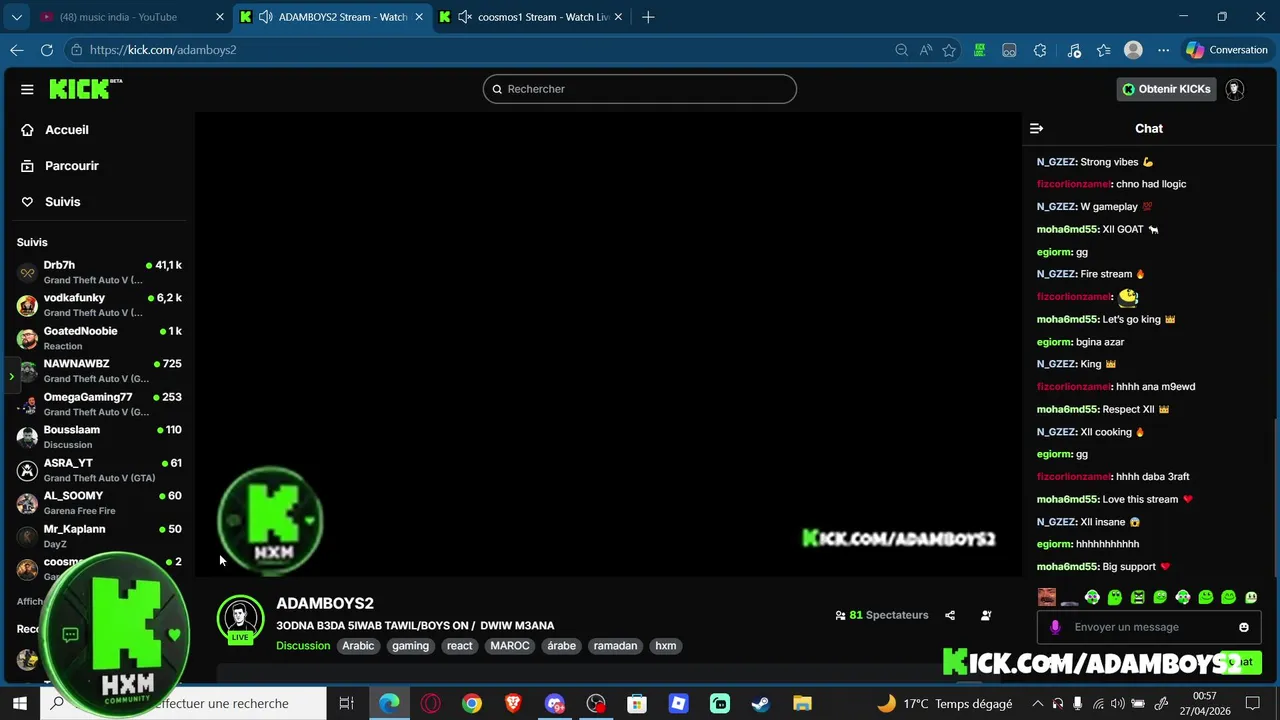
Task: Click the gaming tag
Action: coord(410,646)
